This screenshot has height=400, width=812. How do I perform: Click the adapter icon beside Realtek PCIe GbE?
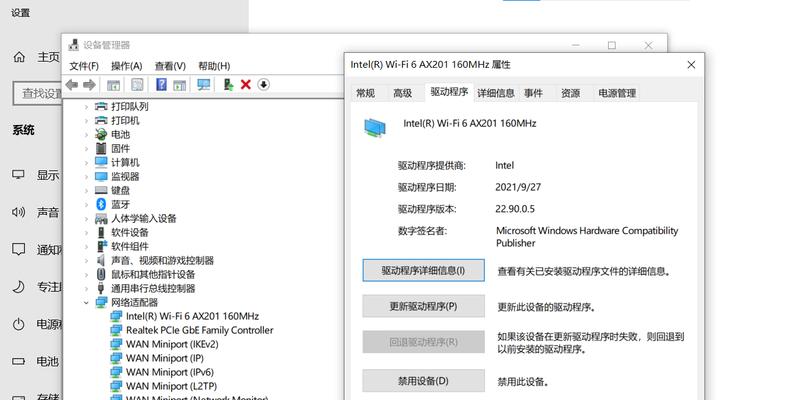117,331
